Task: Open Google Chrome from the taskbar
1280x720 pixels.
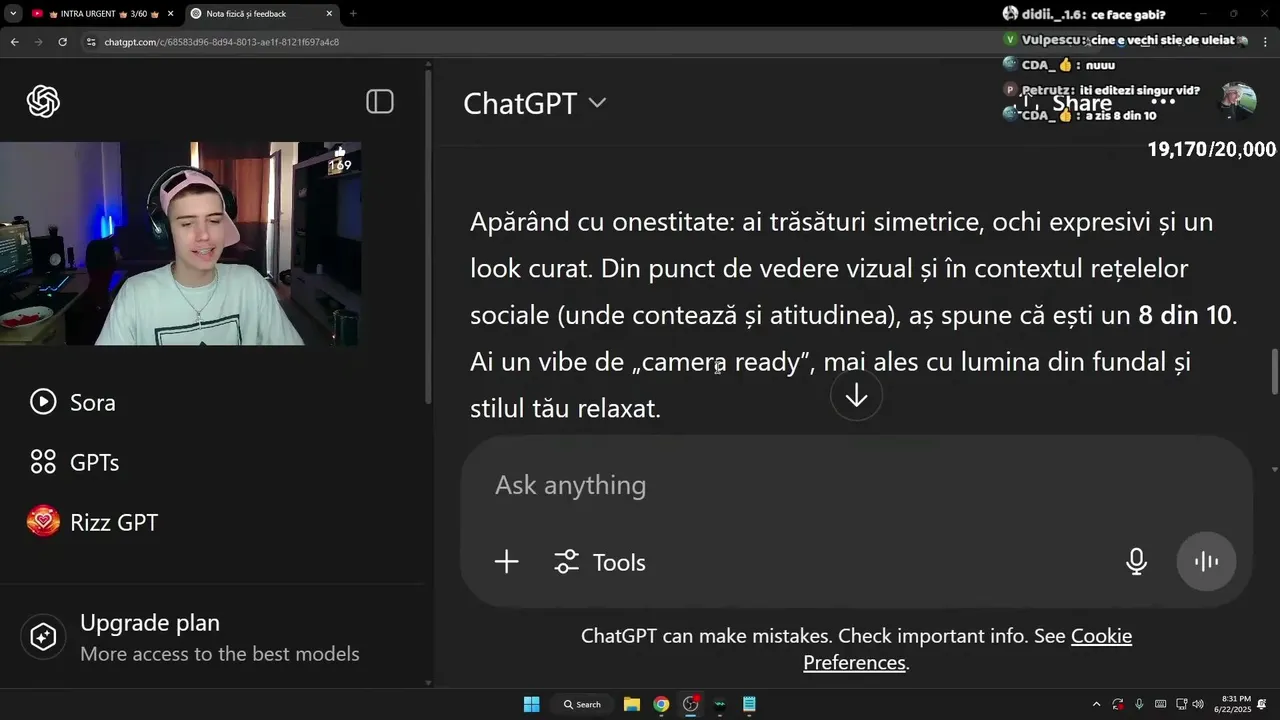Action: click(661, 704)
